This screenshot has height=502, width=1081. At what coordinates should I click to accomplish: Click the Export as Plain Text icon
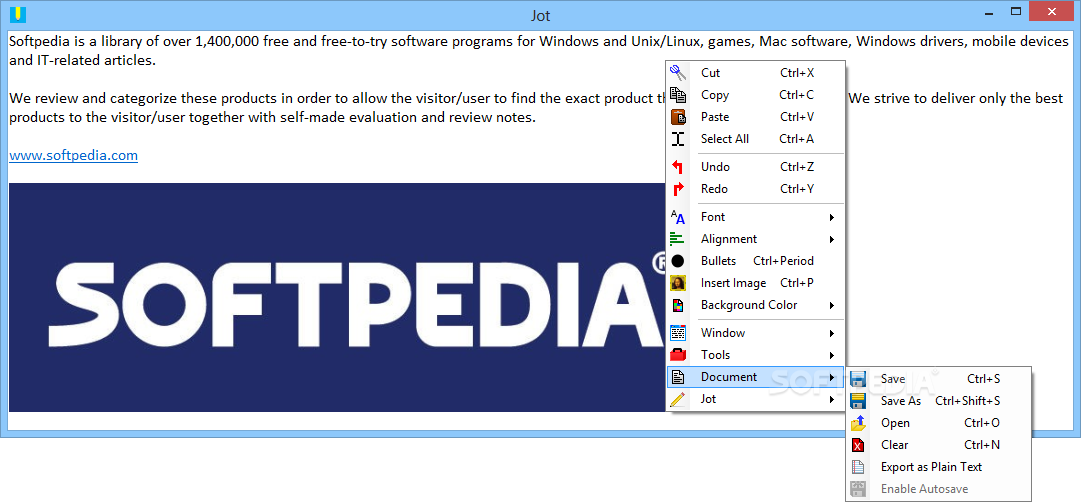tap(858, 467)
